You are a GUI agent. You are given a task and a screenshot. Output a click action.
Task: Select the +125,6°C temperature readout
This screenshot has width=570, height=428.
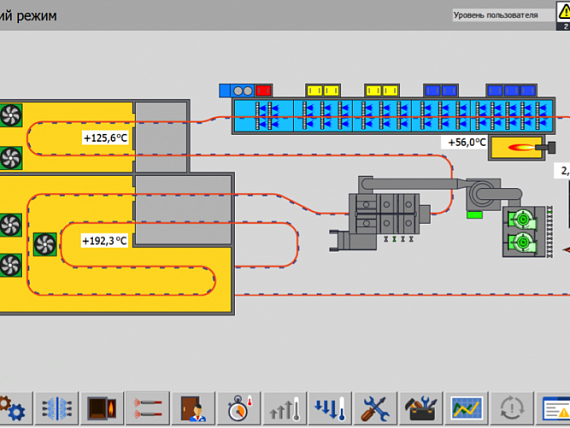point(105,138)
